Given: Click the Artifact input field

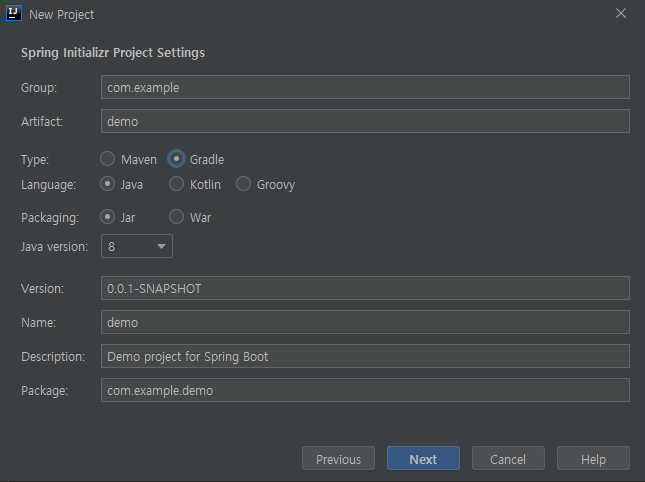Looking at the screenshot, I should 365,121.
